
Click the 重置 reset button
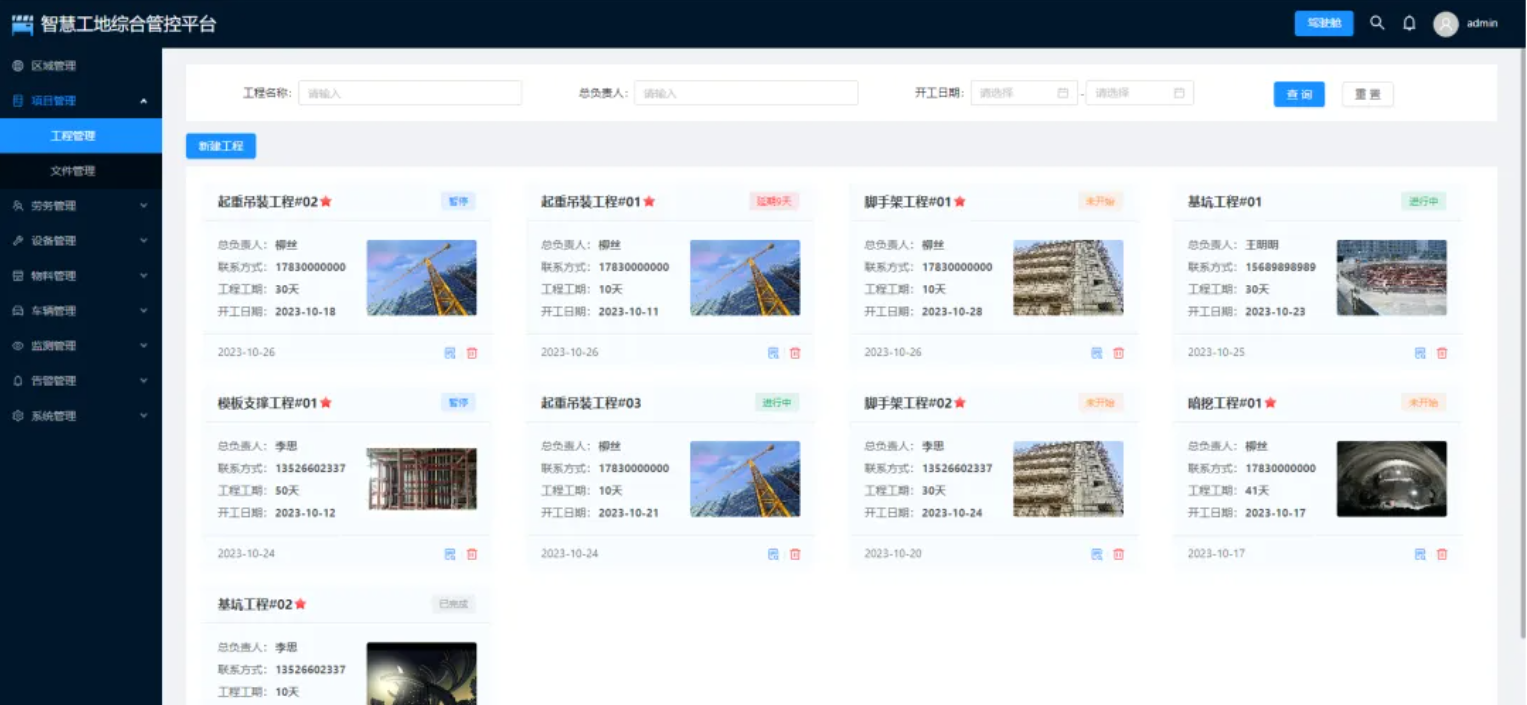(x=1367, y=94)
